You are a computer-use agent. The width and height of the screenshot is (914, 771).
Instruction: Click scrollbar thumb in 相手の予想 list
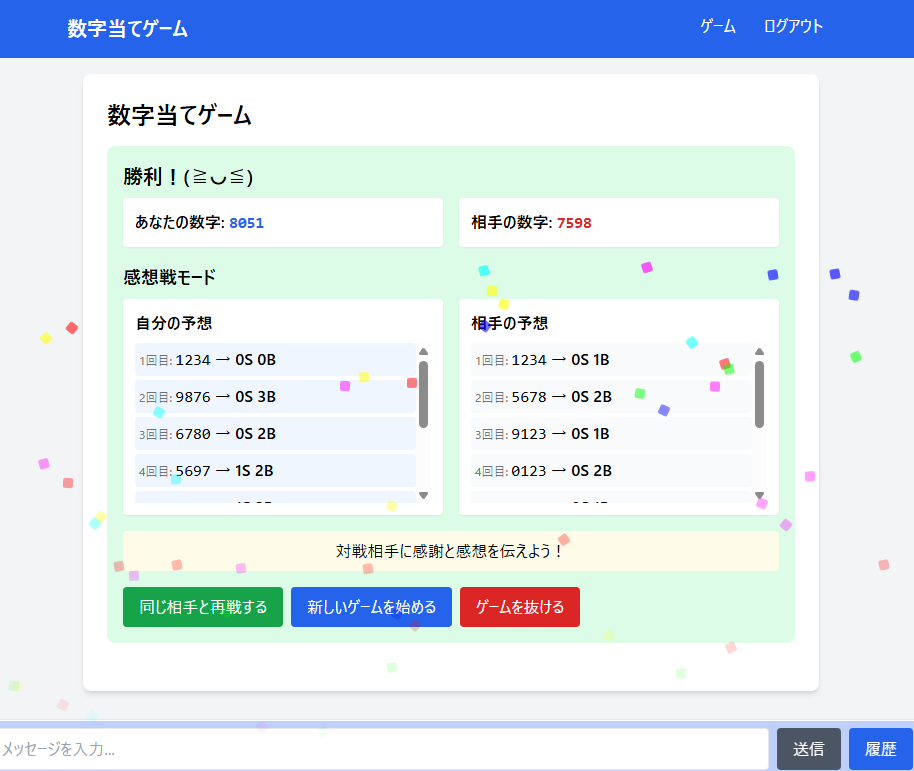pyautogui.click(x=760, y=395)
